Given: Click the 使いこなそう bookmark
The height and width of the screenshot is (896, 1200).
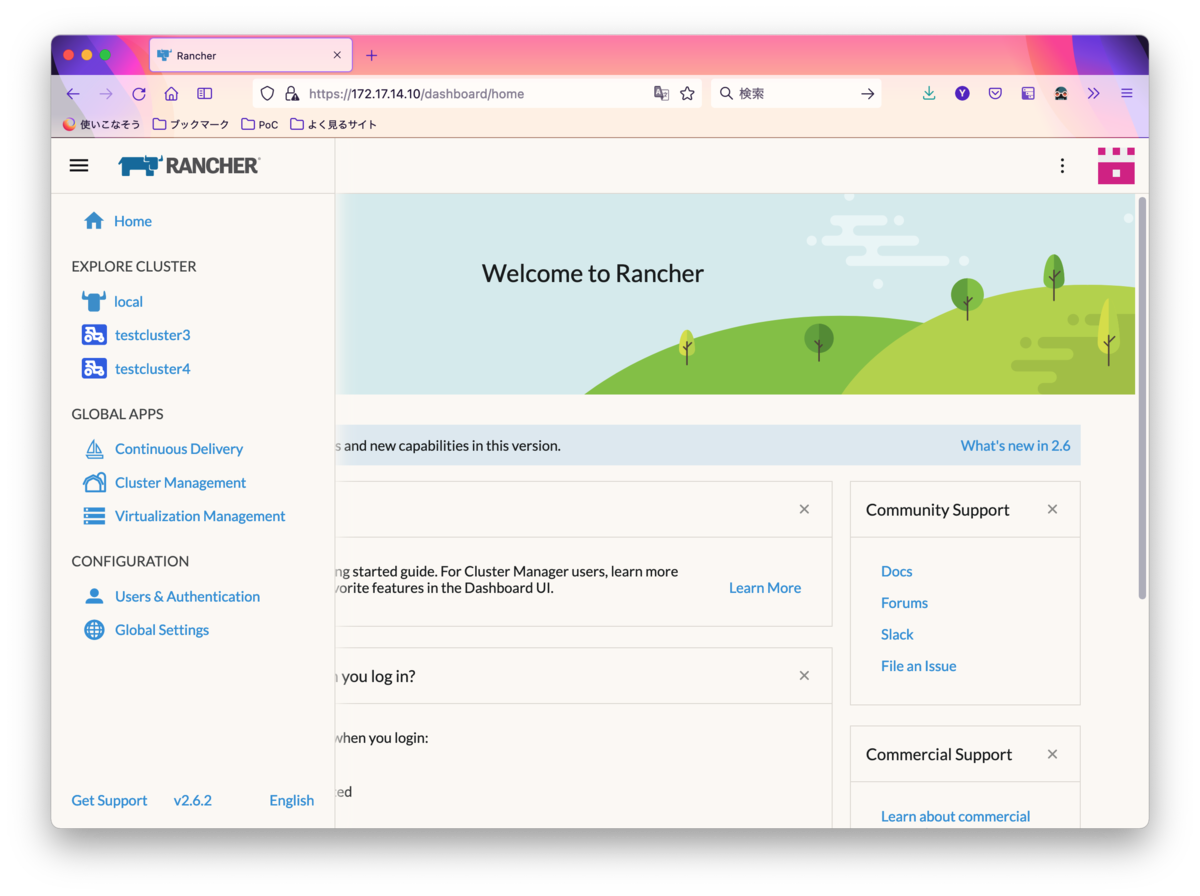Looking at the screenshot, I should (101, 124).
